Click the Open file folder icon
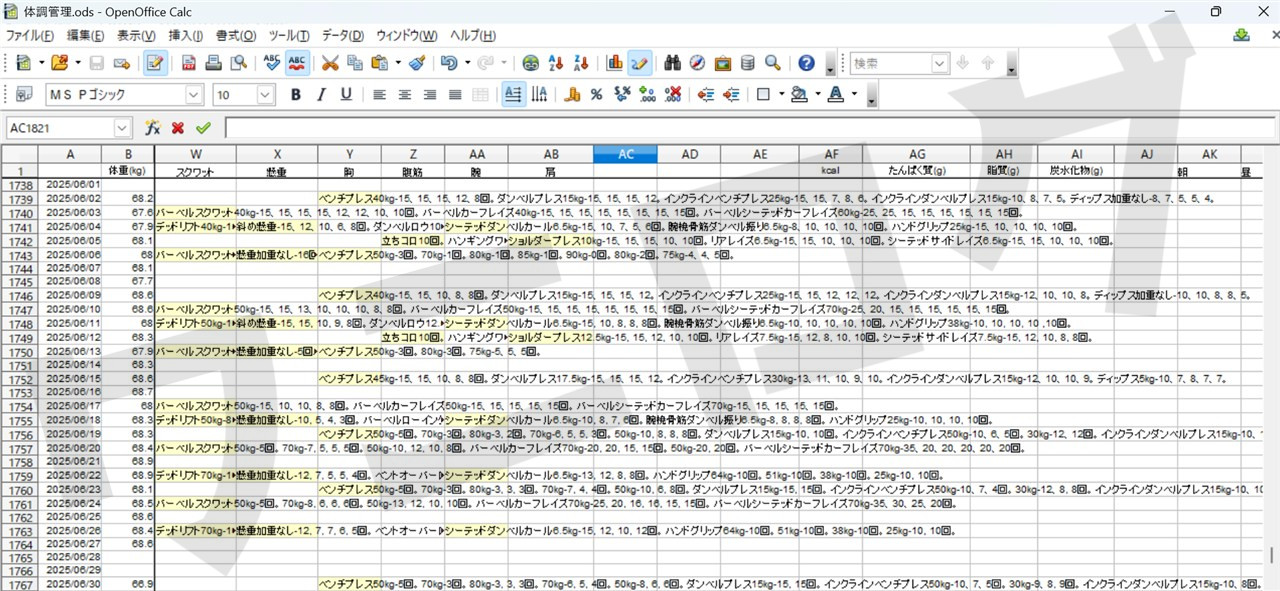The image size is (1280, 591). [x=58, y=63]
